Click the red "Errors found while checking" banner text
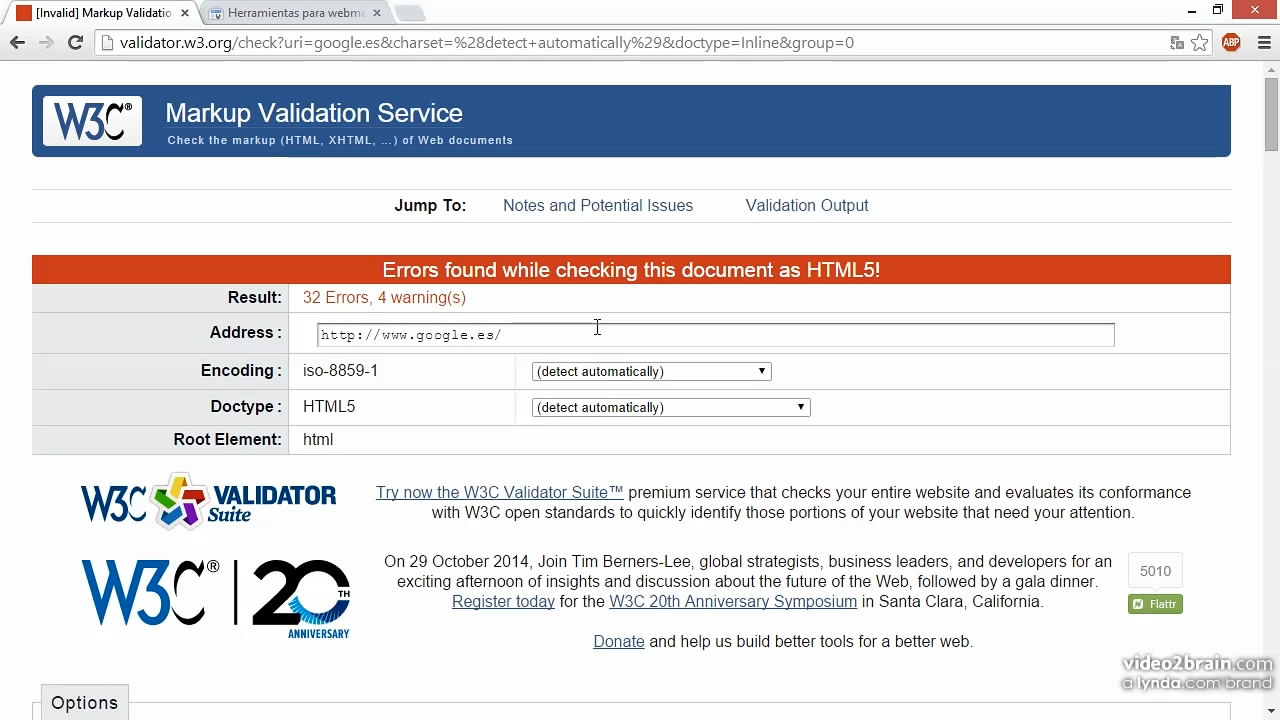This screenshot has height=720, width=1280. coord(631,270)
